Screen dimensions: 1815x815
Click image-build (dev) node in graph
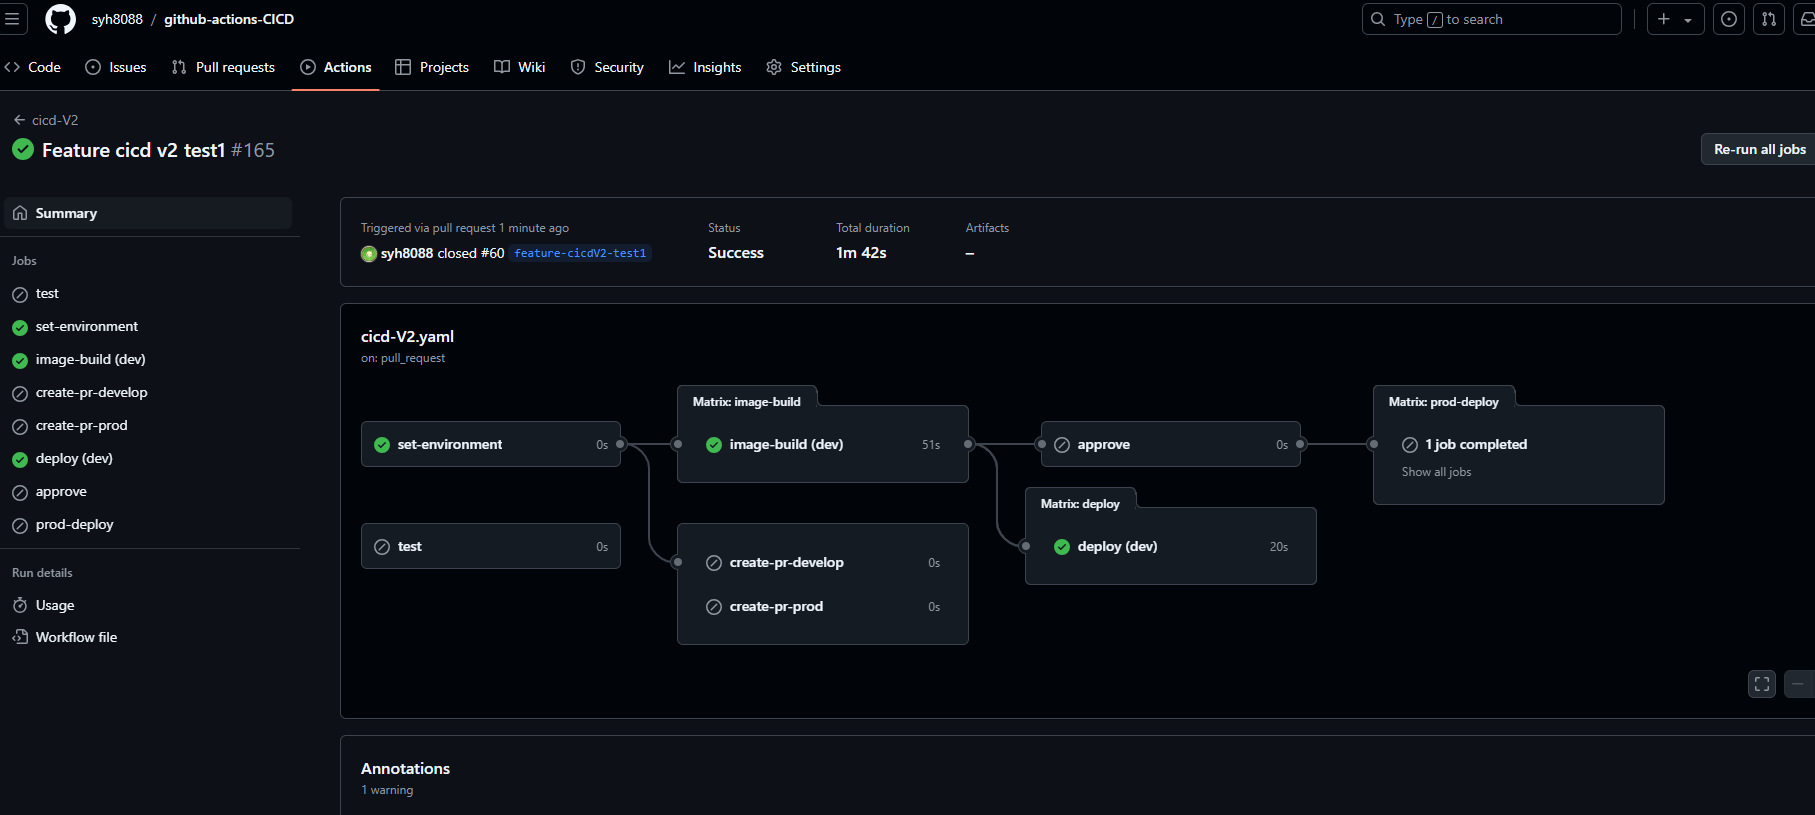(x=823, y=444)
